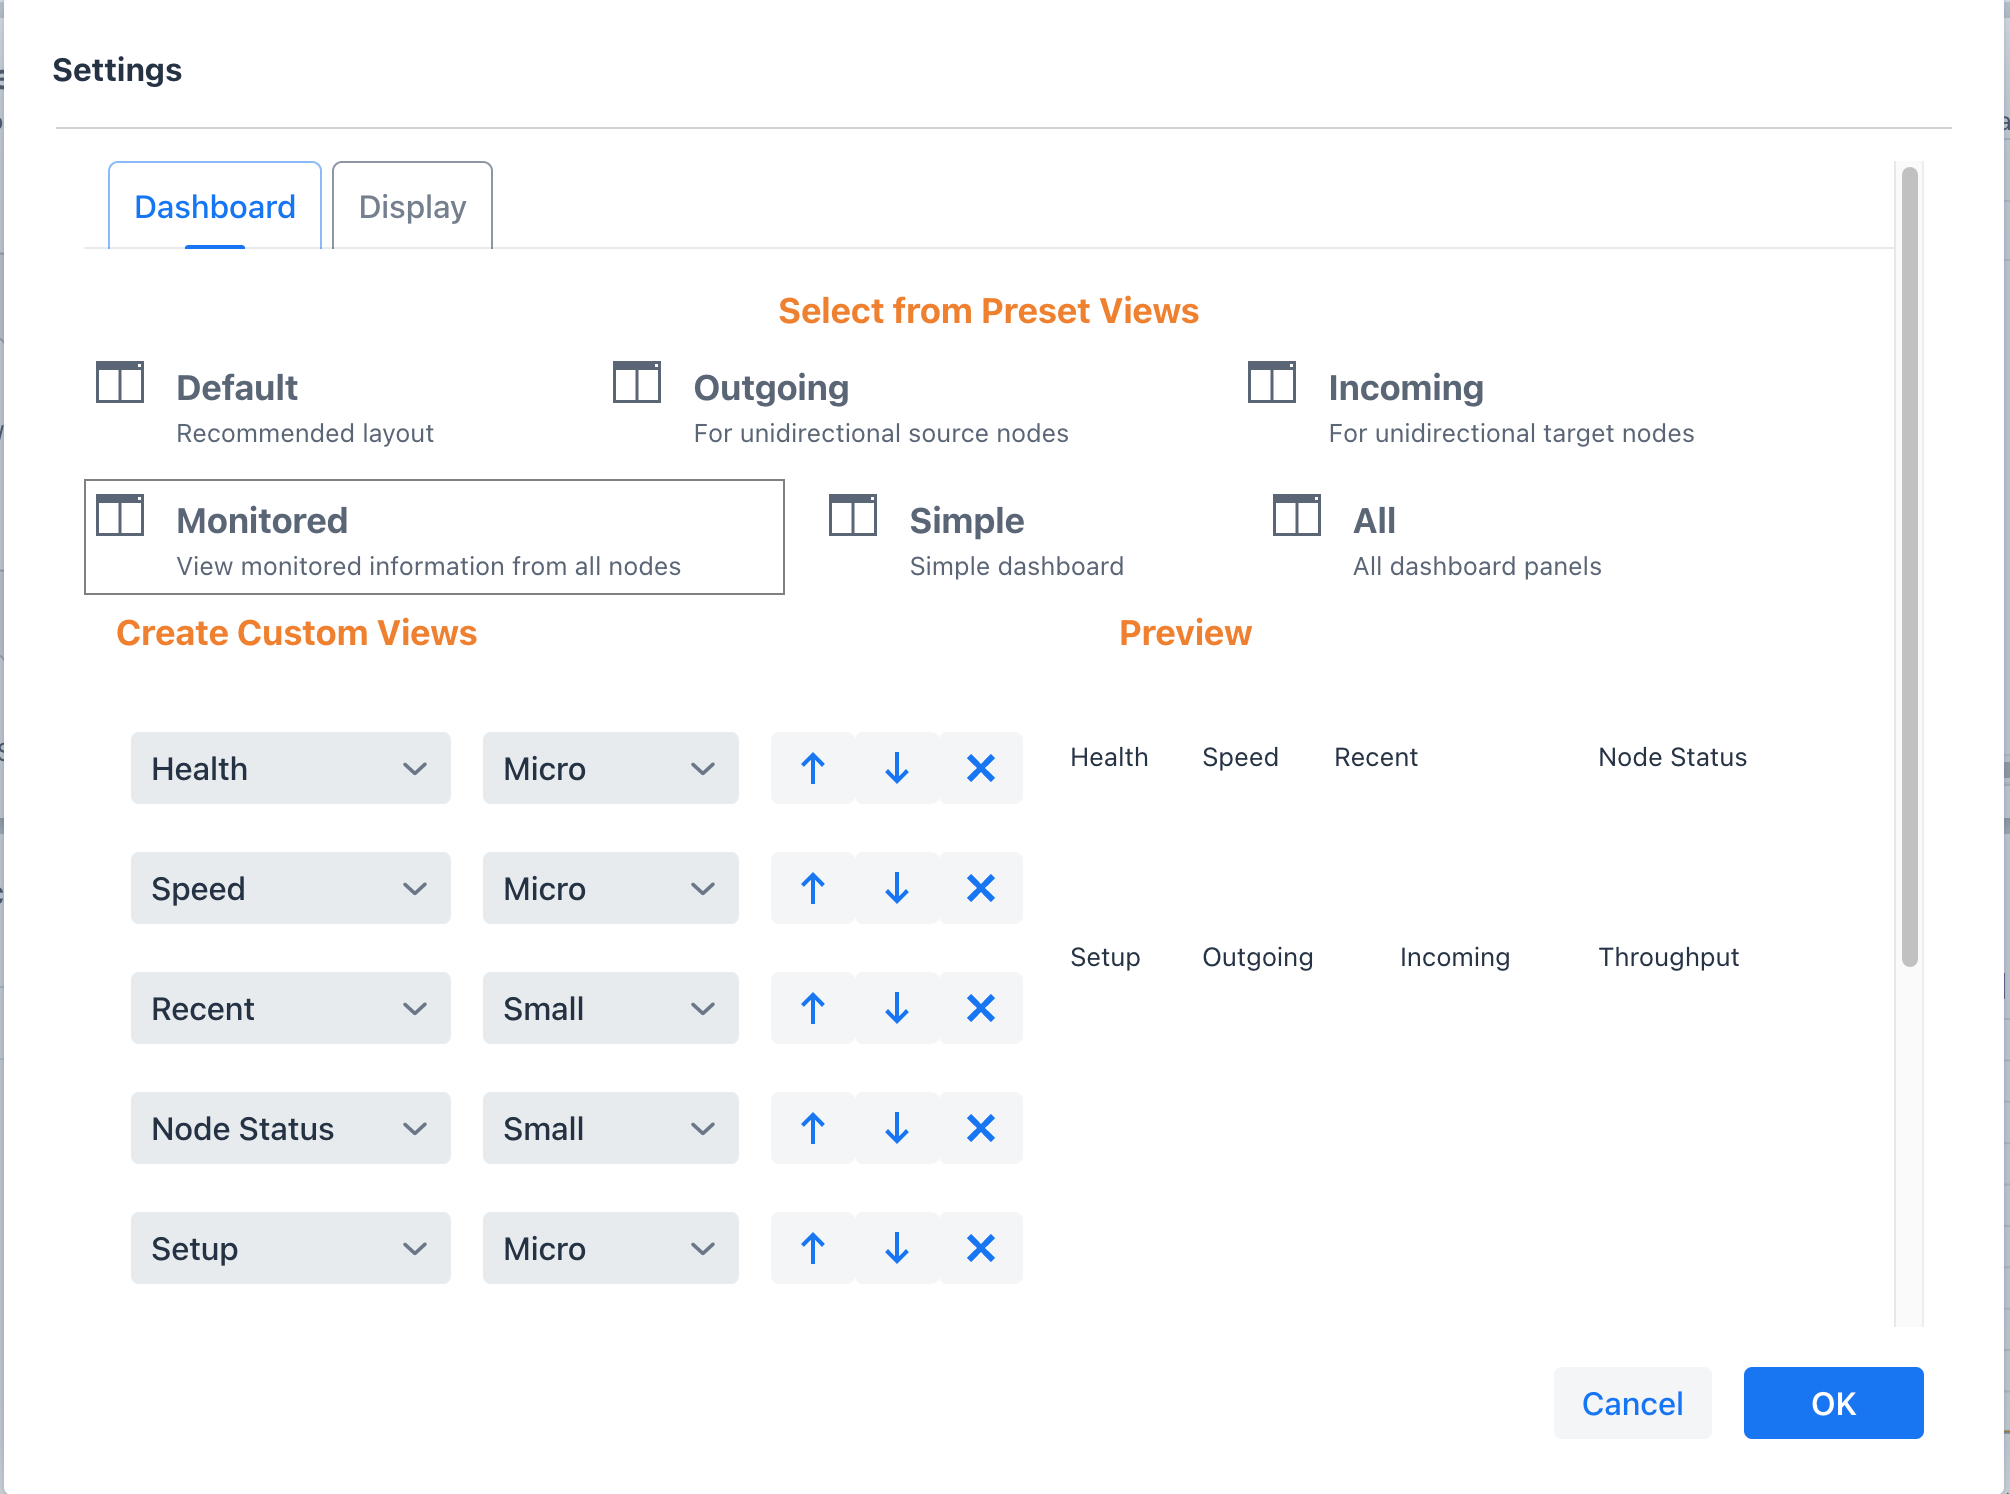Move the Health panel up

[x=812, y=768]
